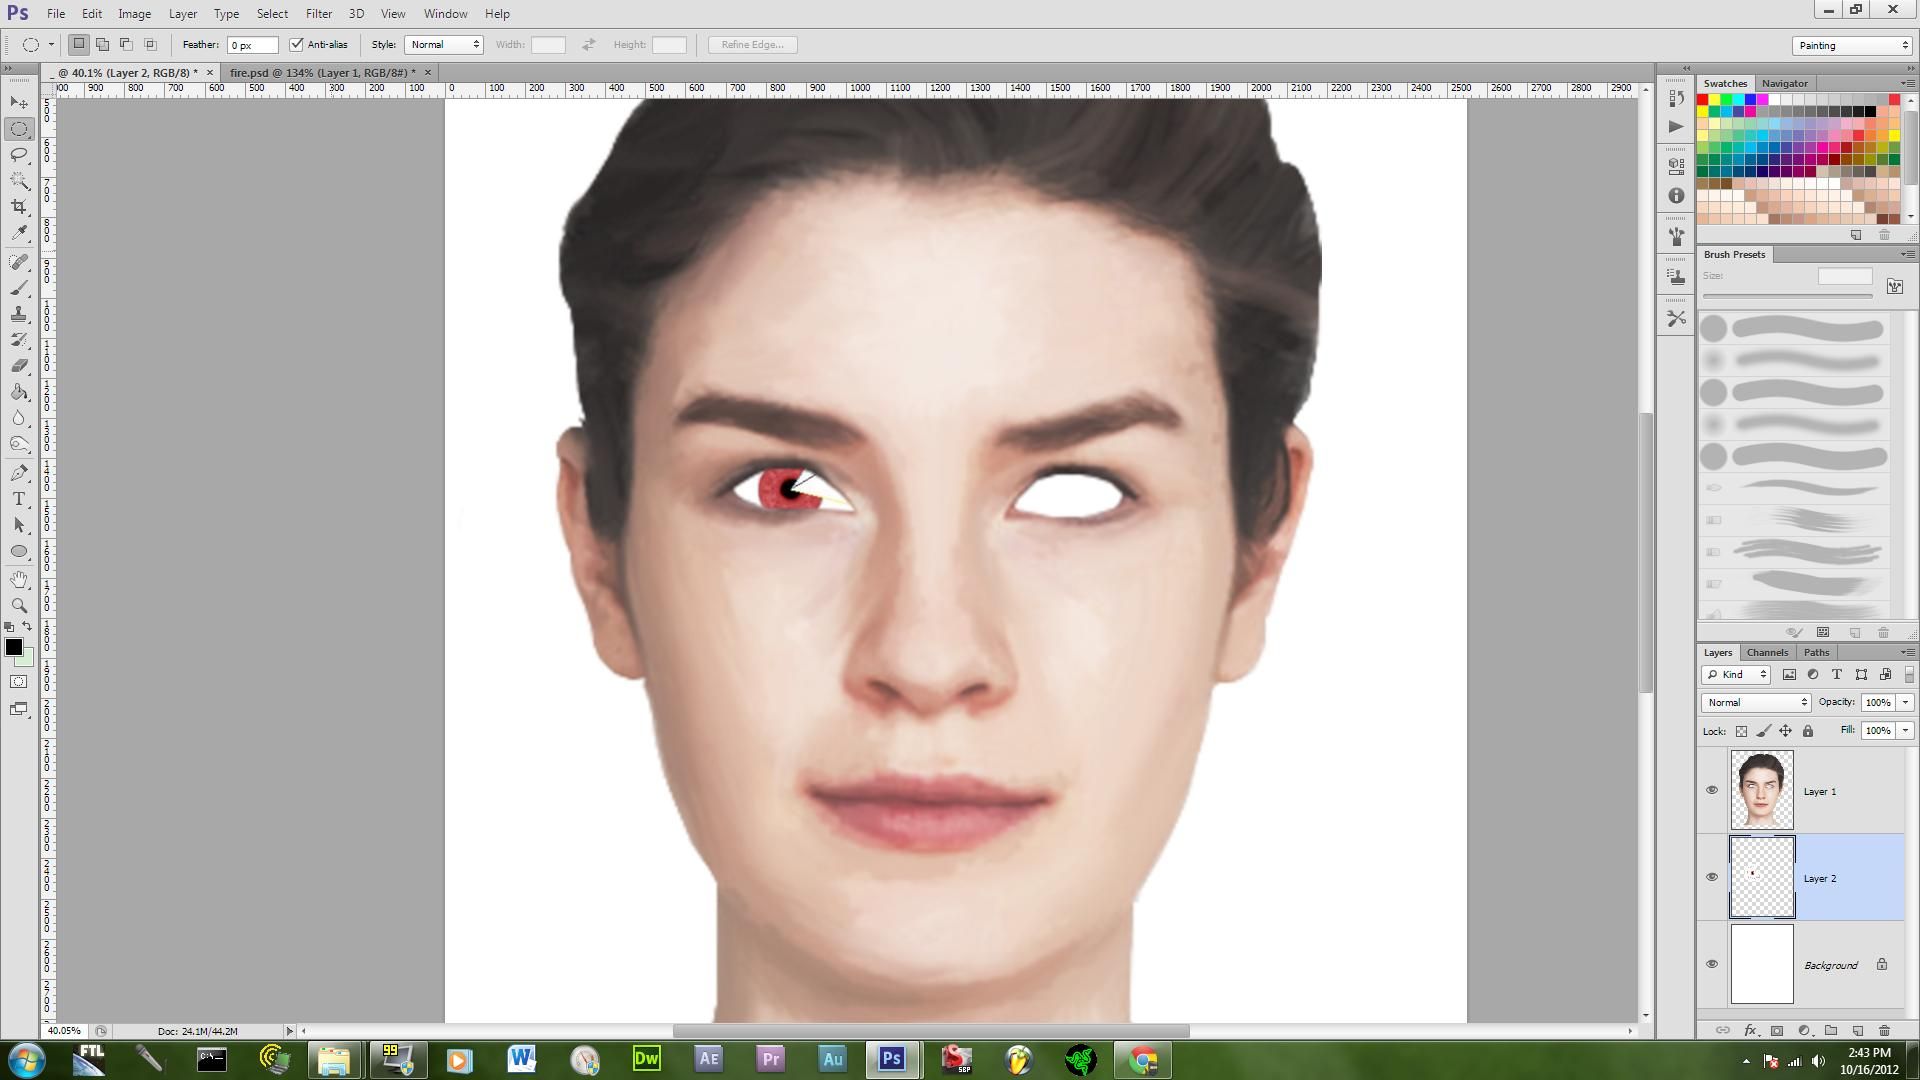Select the Crop tool
This screenshot has width=1920, height=1080.
[x=19, y=207]
